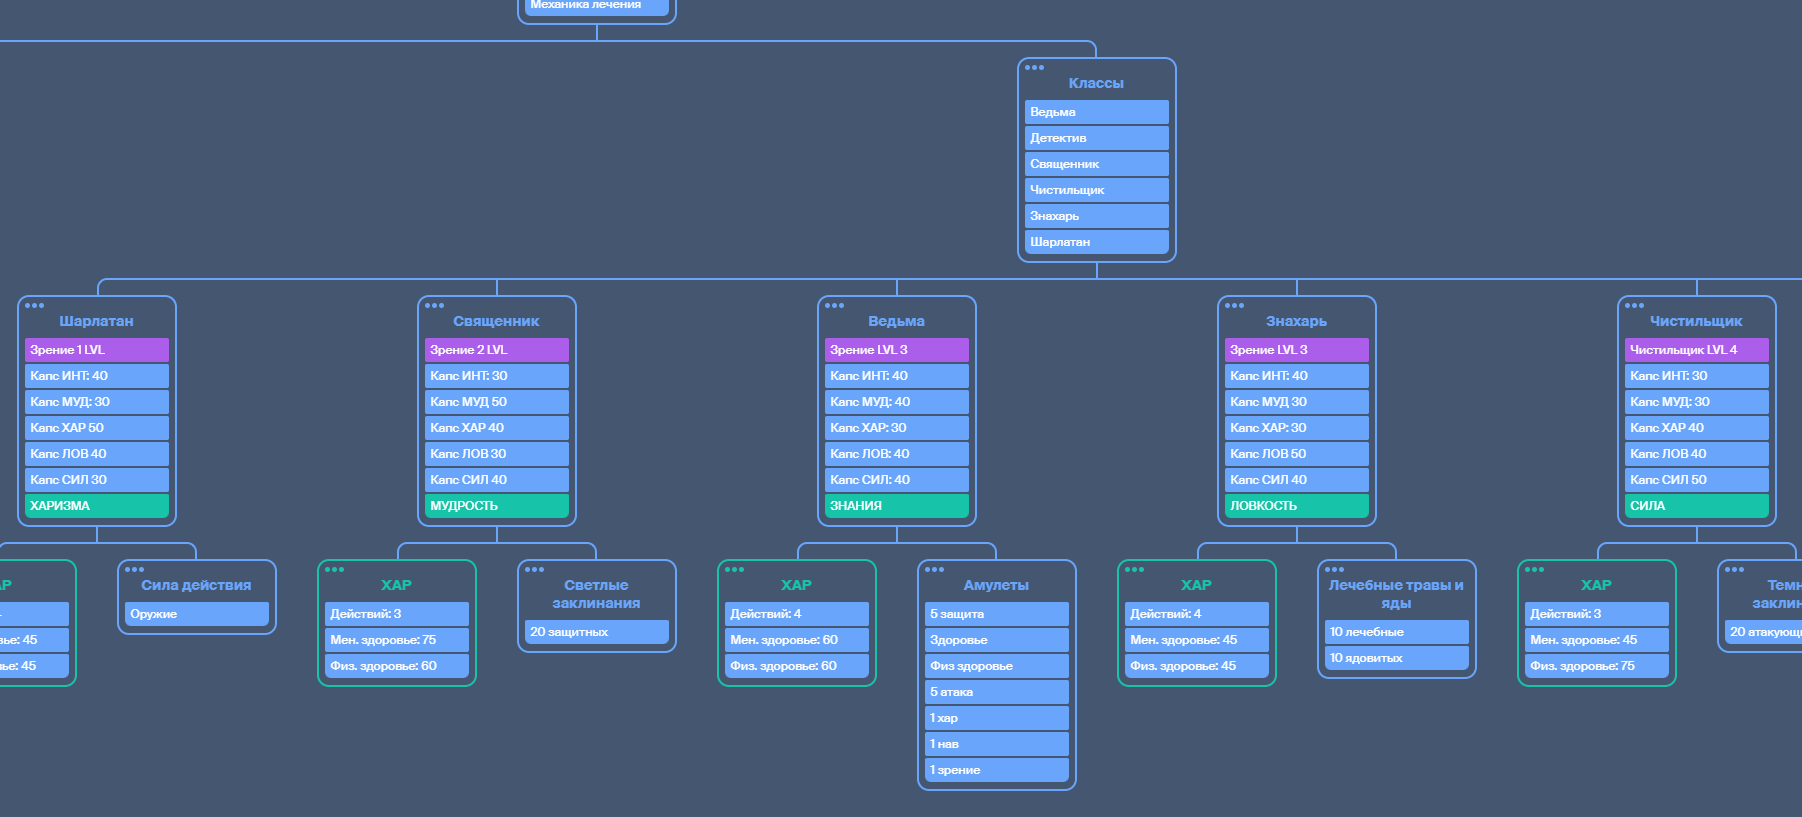Open three-dot menu on Шарлатан card
Screen dimensions: 1802x817
coord(34,306)
